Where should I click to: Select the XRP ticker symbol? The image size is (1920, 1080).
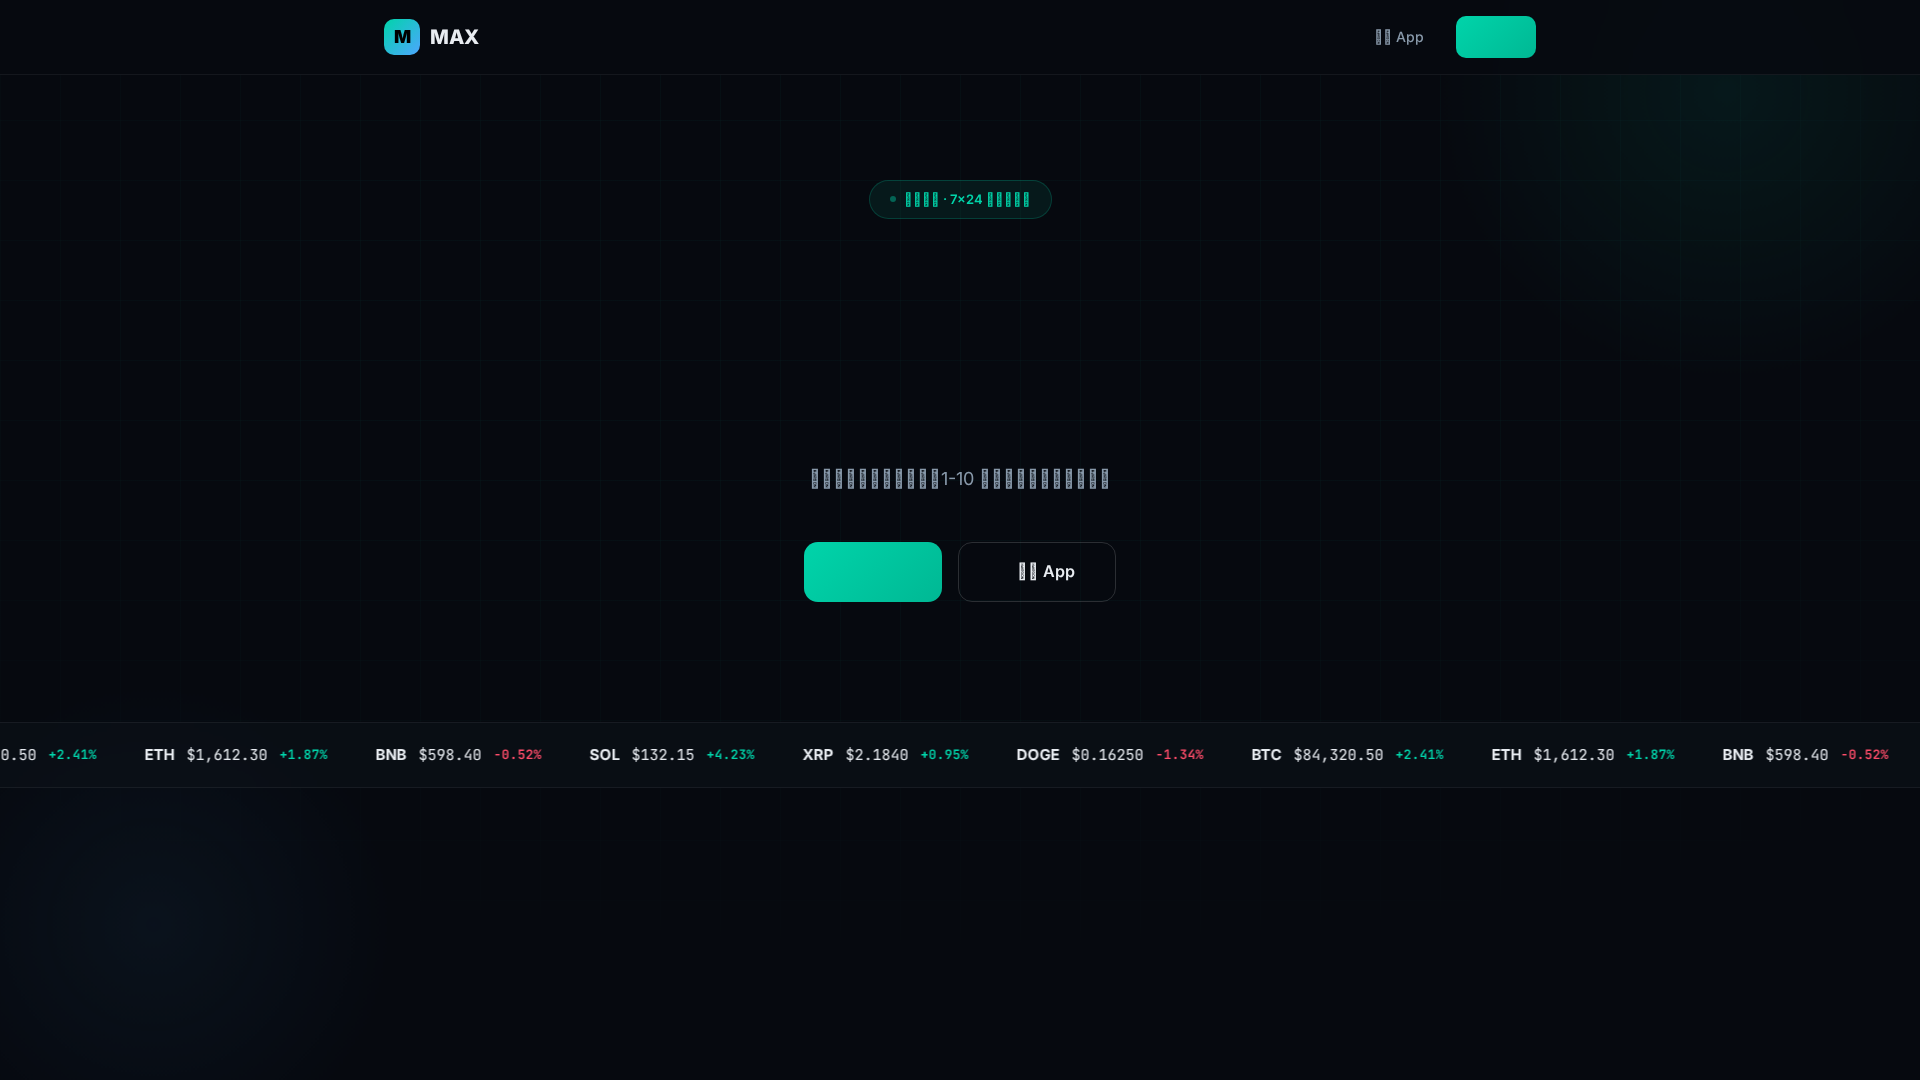[x=818, y=755]
